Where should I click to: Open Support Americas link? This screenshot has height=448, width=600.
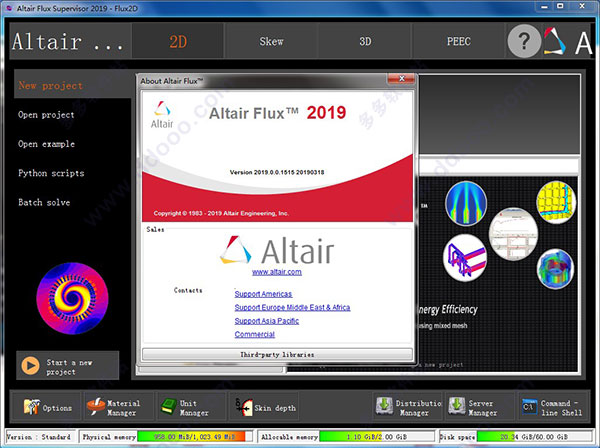coord(263,294)
